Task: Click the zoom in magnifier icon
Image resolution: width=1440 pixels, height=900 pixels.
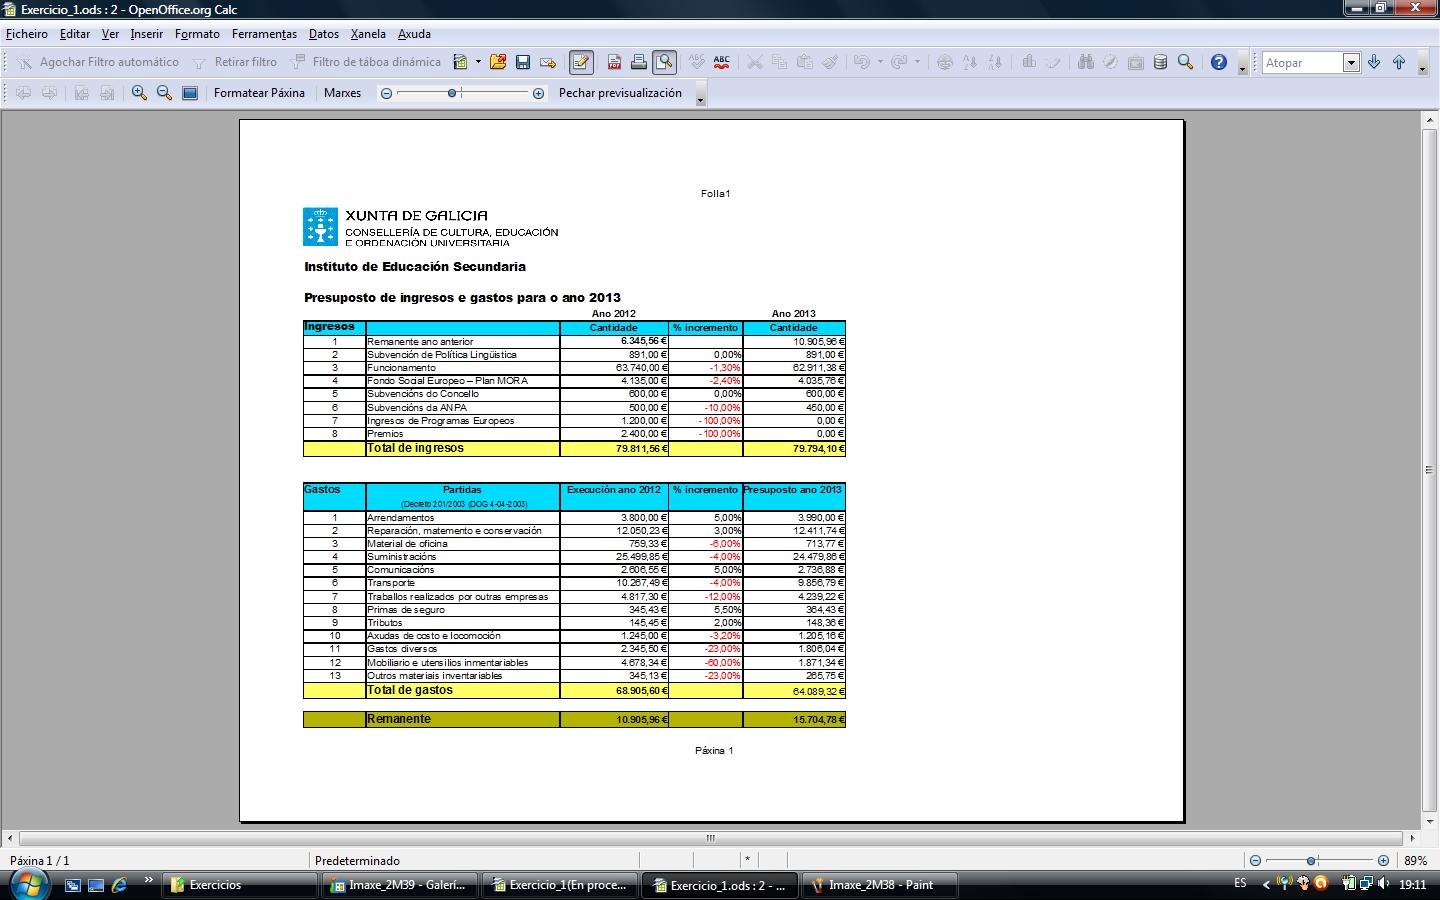Action: (x=139, y=93)
